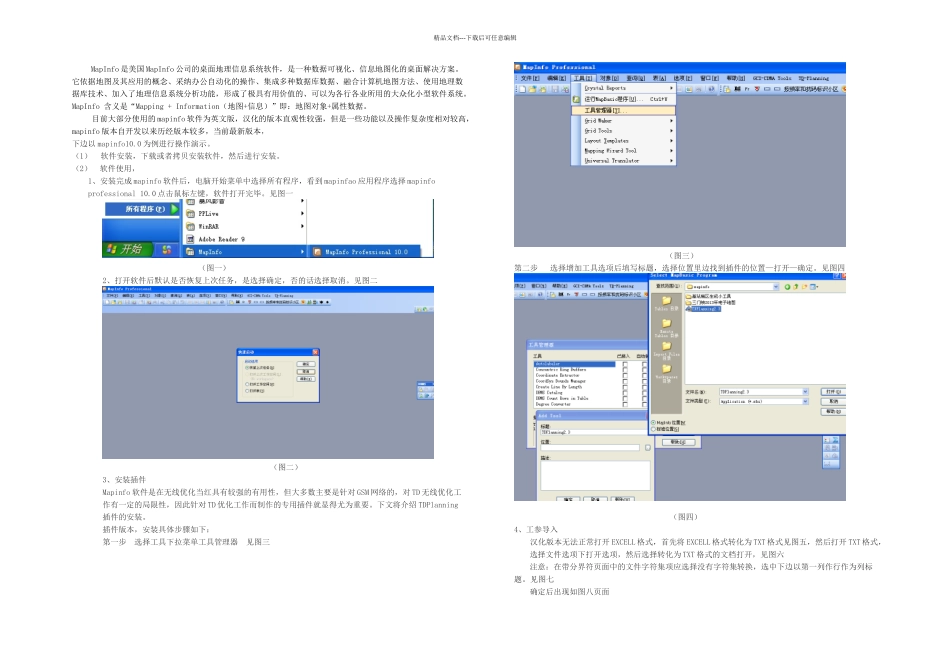
Task: Open the Tools menu in figure 3
Action: point(583,78)
